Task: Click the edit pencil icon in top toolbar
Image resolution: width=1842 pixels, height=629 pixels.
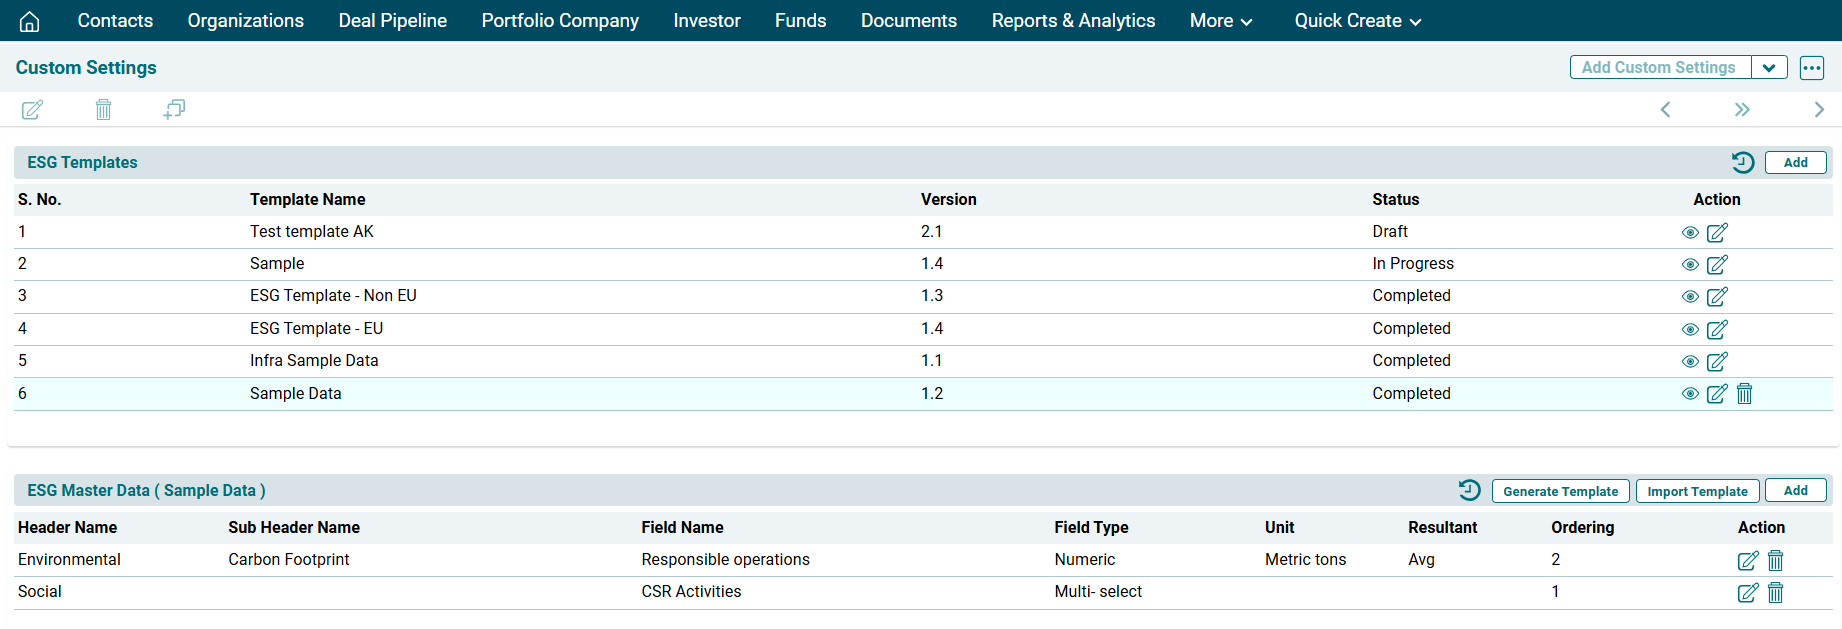Action: [x=32, y=110]
